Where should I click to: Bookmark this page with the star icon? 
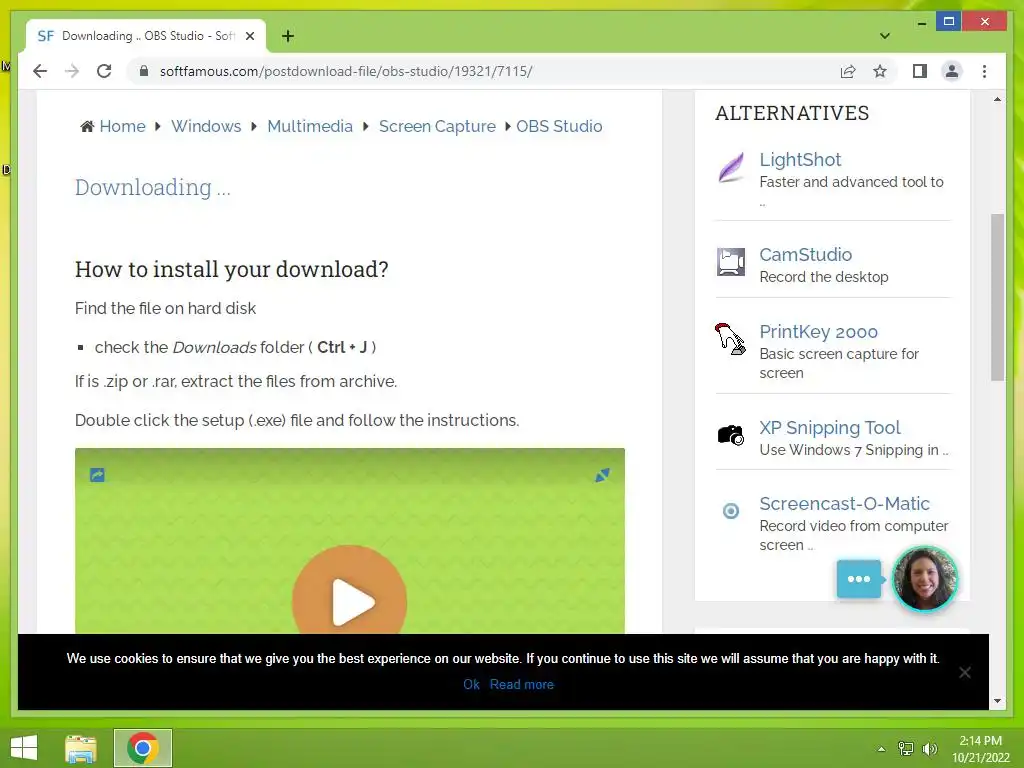[880, 71]
